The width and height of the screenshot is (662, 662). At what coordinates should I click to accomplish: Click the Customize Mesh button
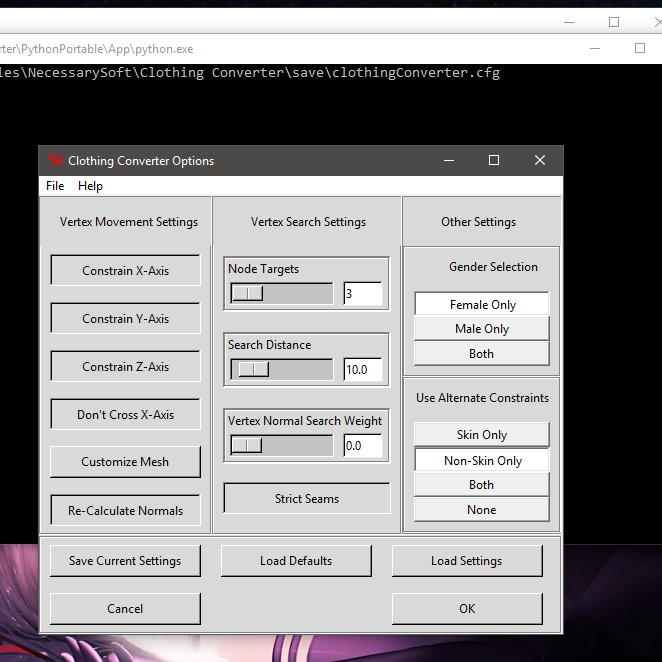(x=125, y=462)
